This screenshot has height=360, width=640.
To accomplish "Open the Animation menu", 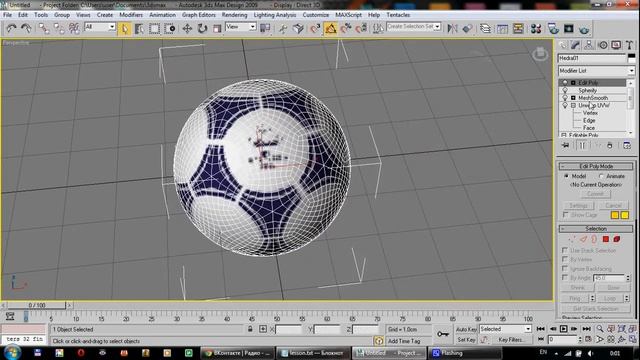I will click(x=162, y=15).
